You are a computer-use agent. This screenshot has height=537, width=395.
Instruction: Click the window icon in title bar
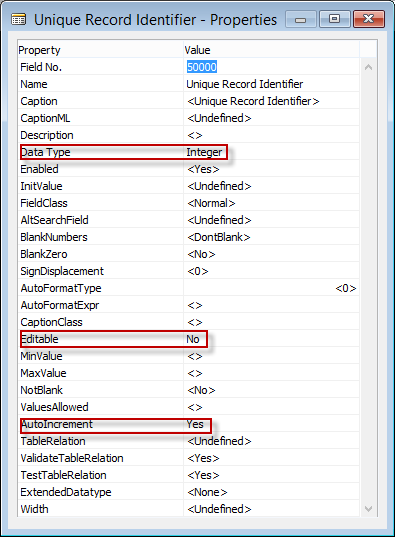pos(18,20)
